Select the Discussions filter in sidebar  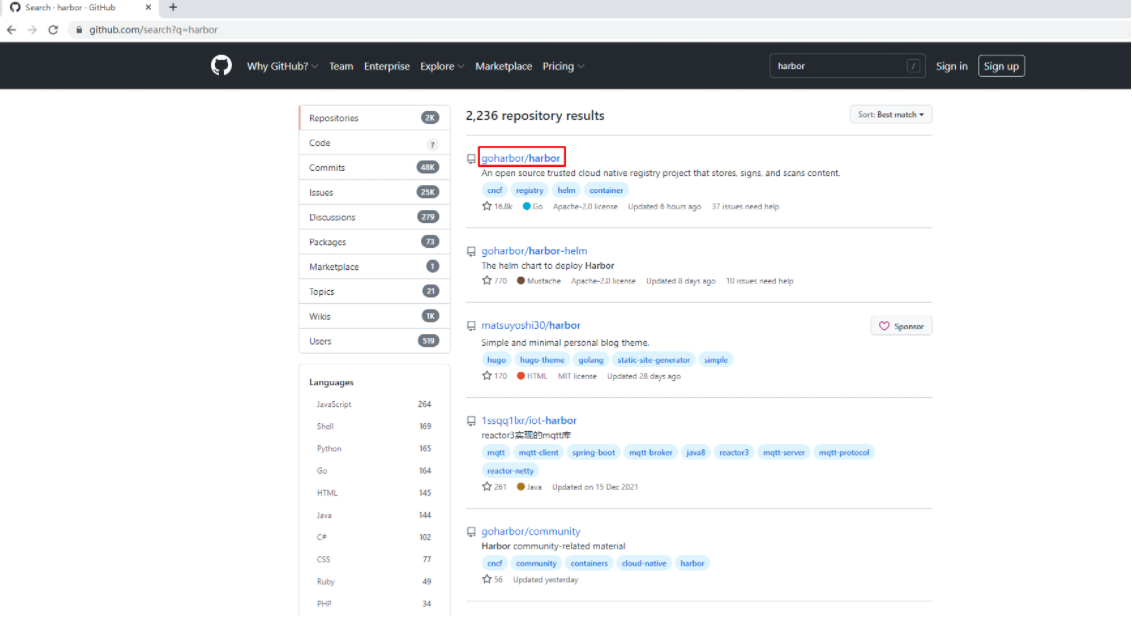(374, 217)
